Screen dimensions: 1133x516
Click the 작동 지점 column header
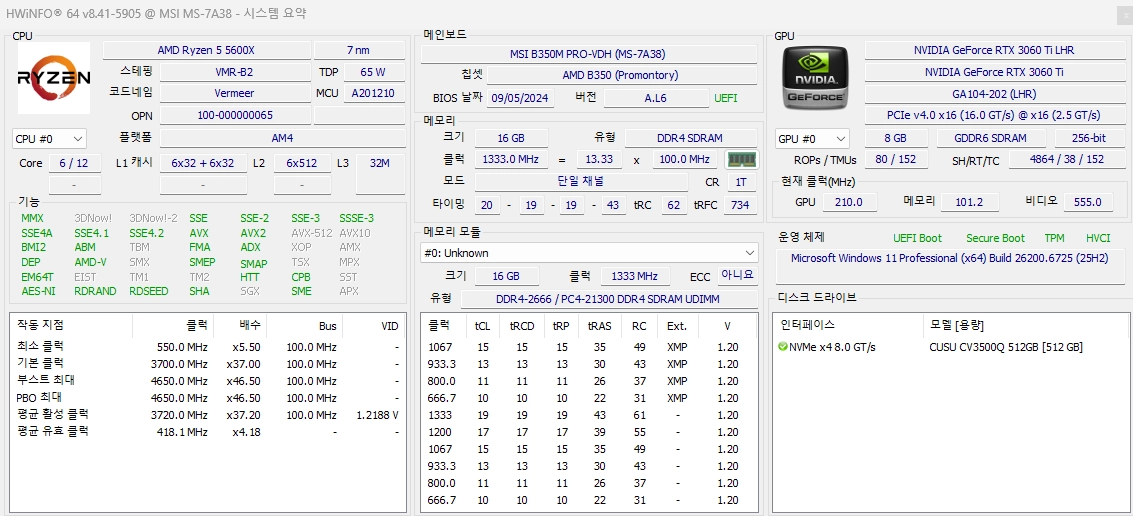(x=72, y=326)
